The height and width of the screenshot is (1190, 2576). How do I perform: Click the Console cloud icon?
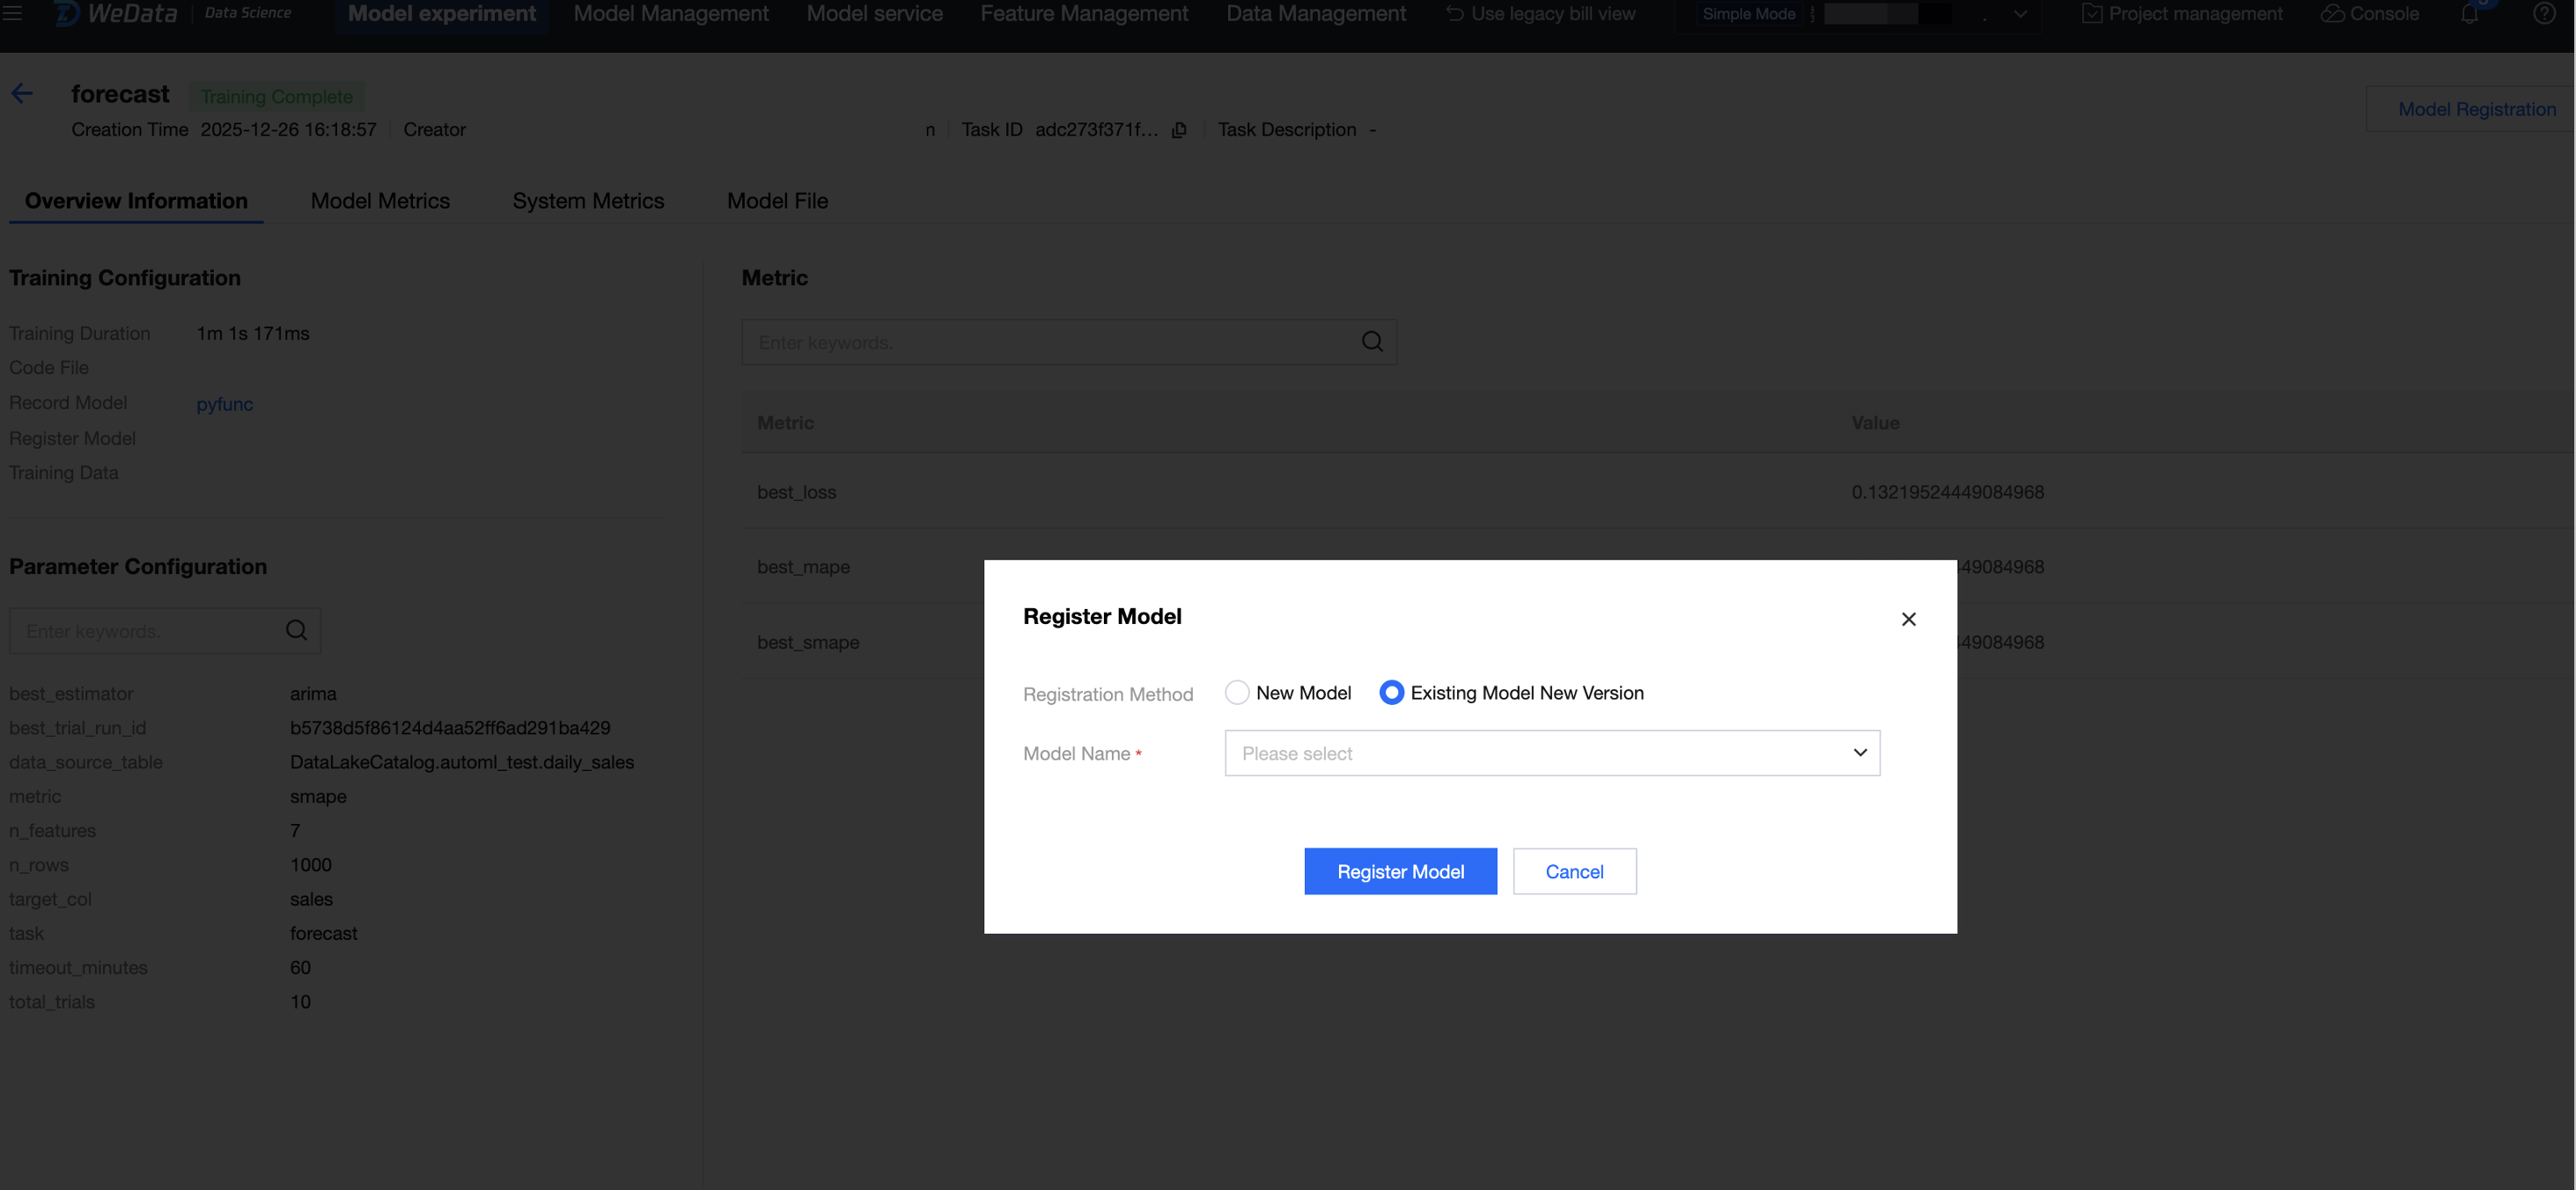pyautogui.click(x=2332, y=14)
